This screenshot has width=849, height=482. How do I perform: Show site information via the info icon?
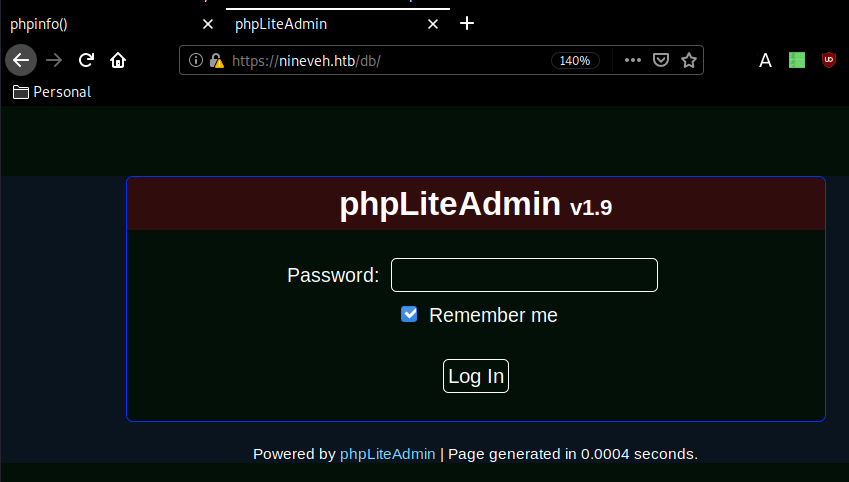[196, 60]
